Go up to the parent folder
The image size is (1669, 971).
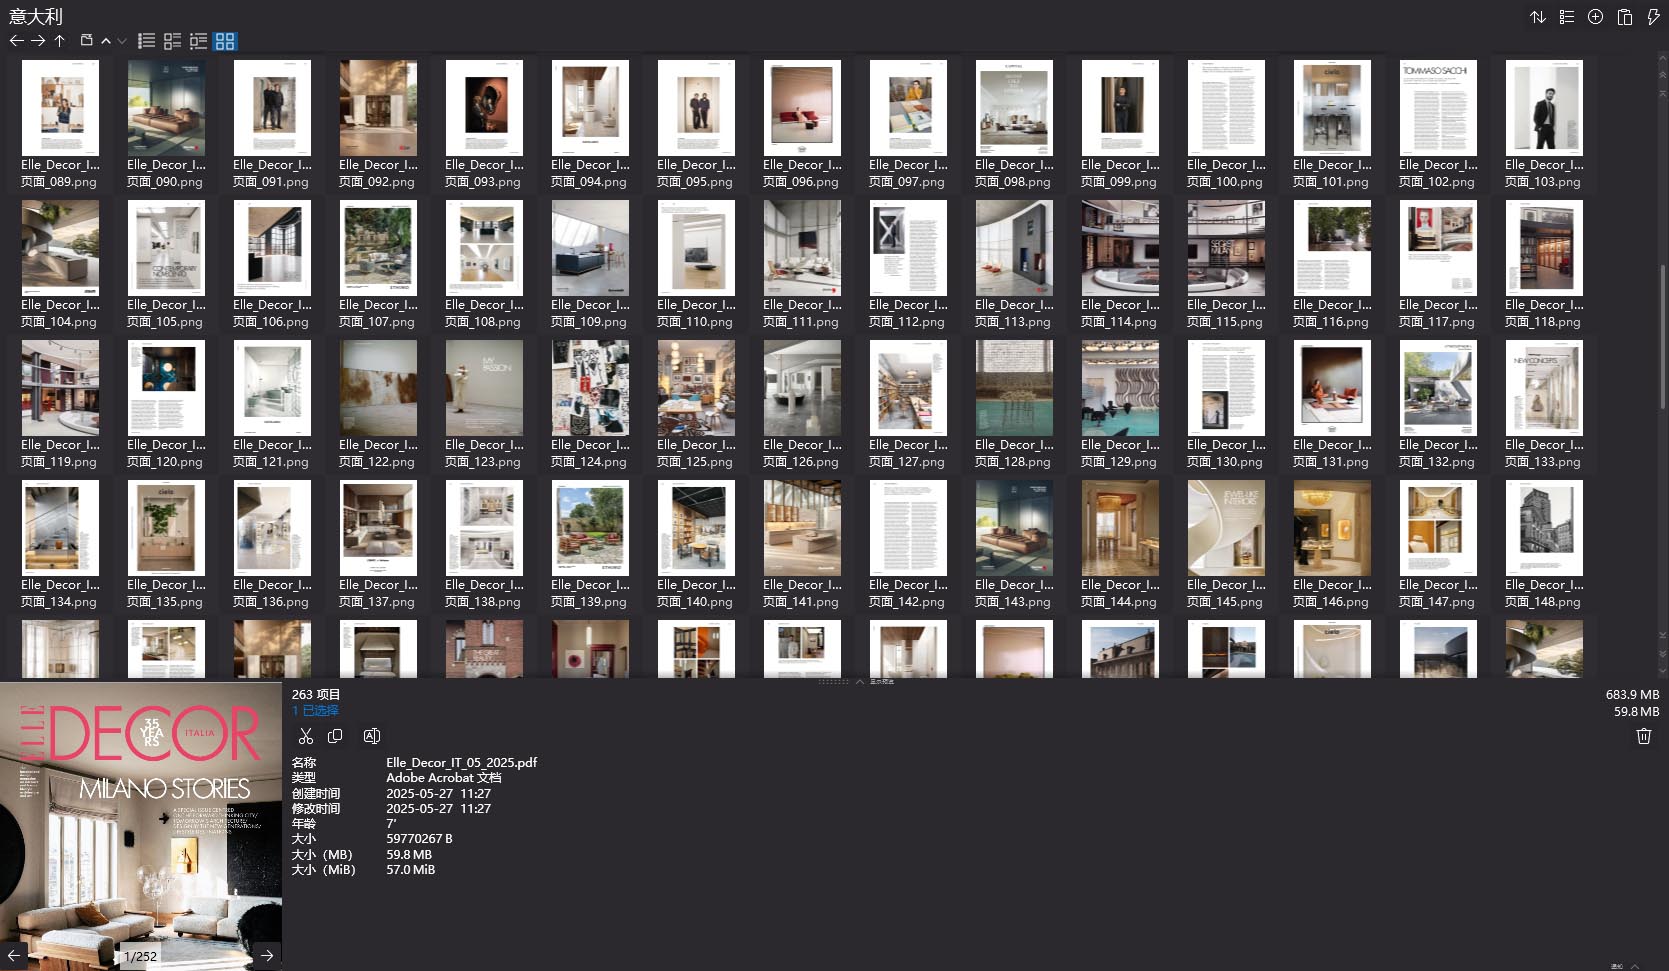(x=60, y=41)
